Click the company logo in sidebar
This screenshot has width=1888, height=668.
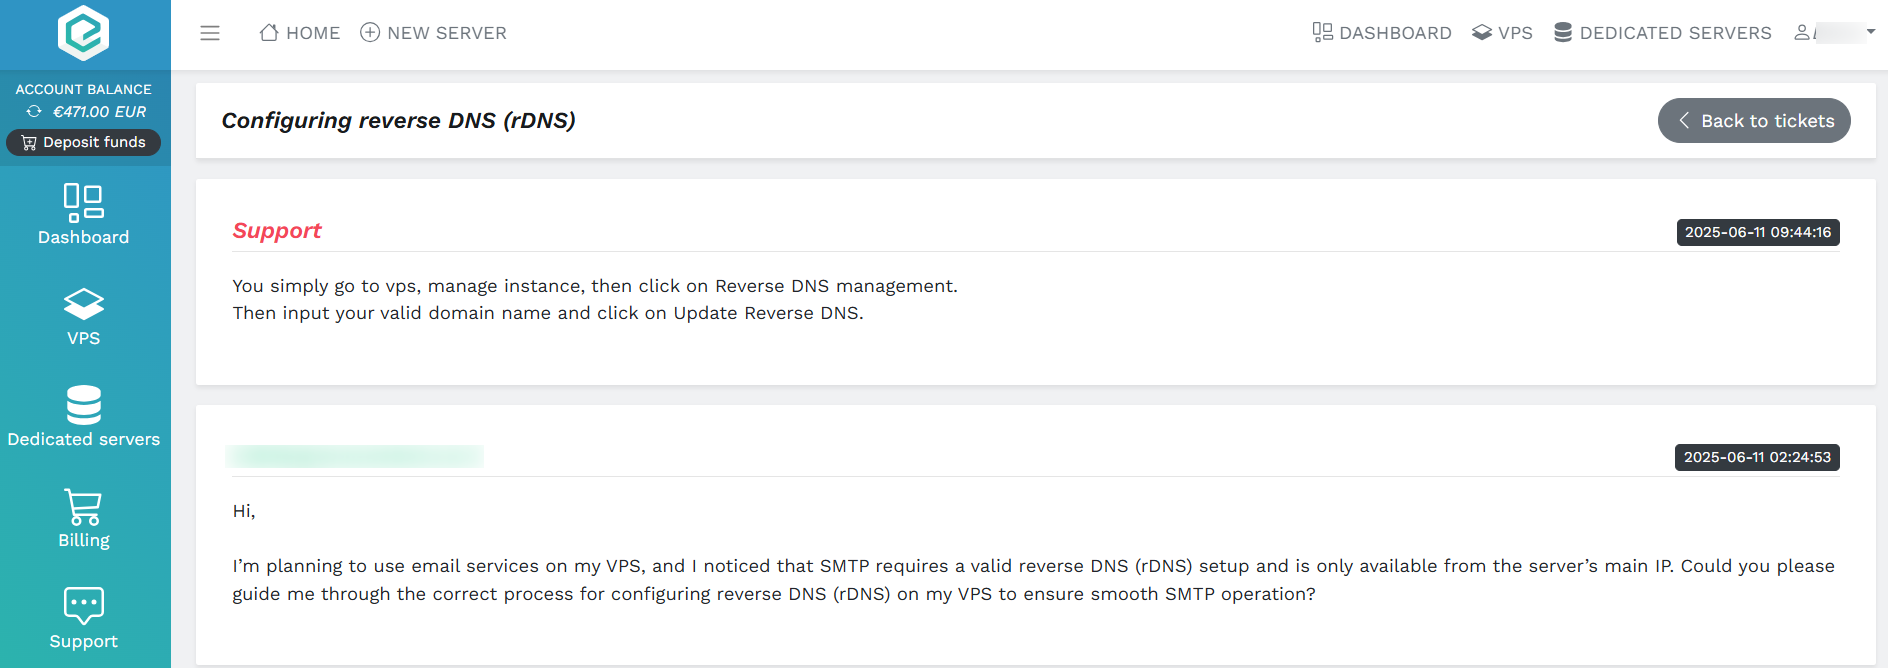pyautogui.click(x=83, y=33)
